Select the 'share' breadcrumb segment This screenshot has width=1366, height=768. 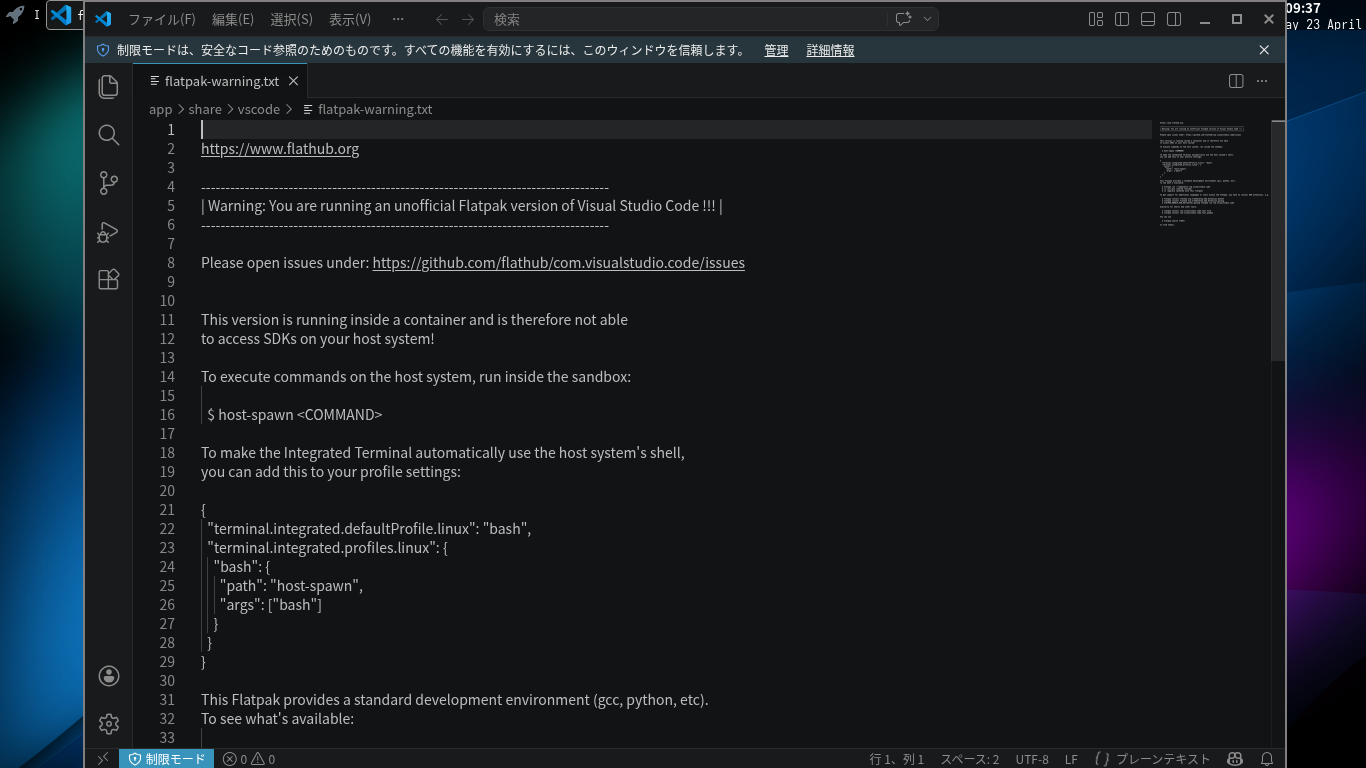(x=205, y=109)
